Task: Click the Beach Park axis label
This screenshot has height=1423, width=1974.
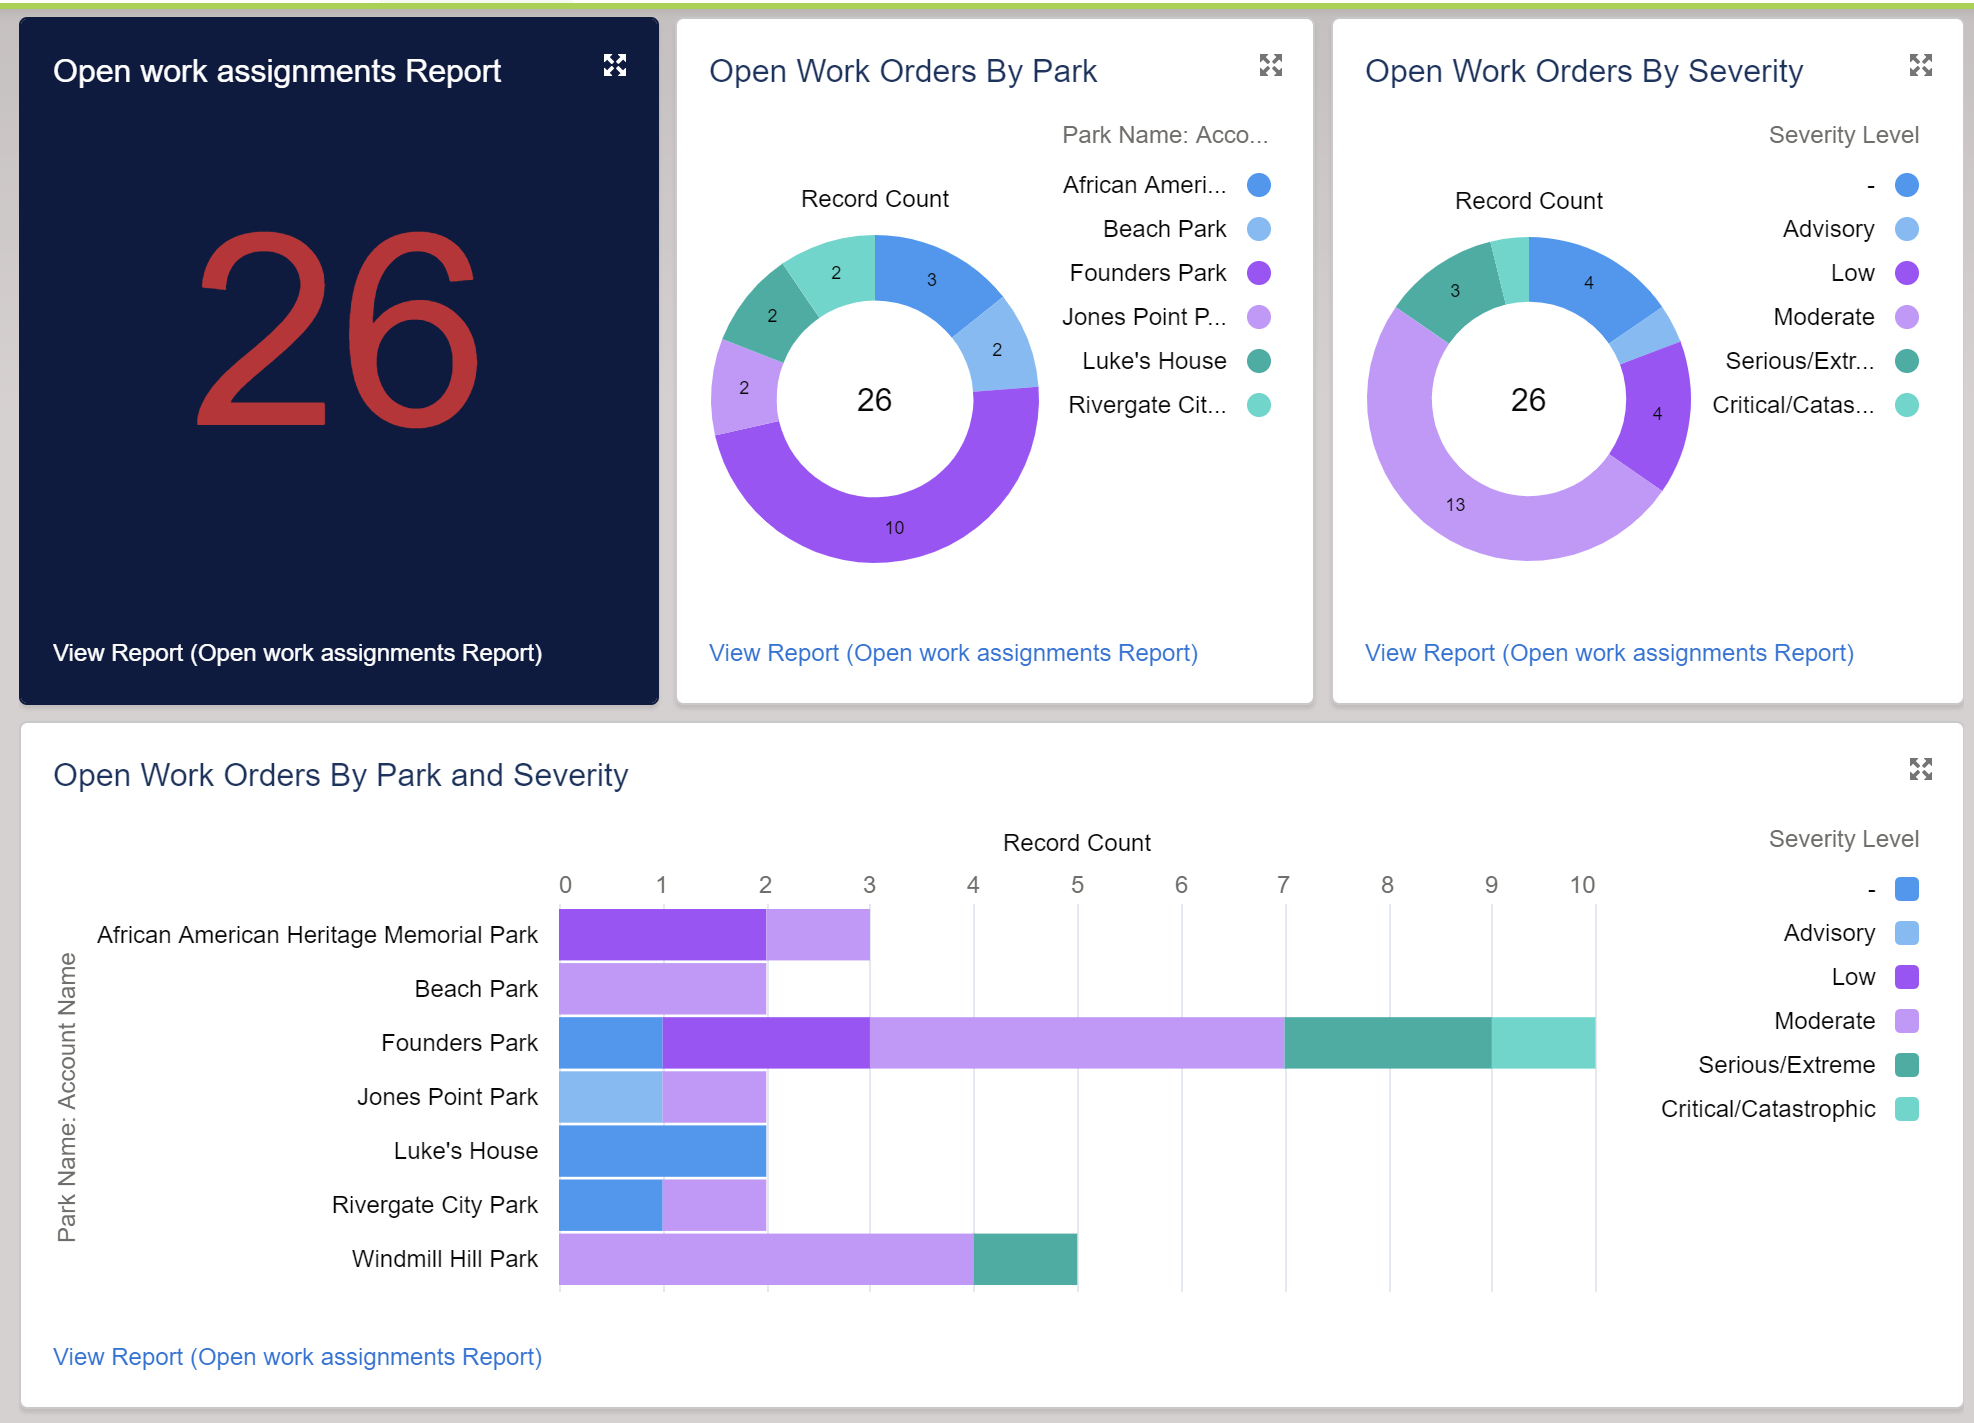Action: (476, 989)
